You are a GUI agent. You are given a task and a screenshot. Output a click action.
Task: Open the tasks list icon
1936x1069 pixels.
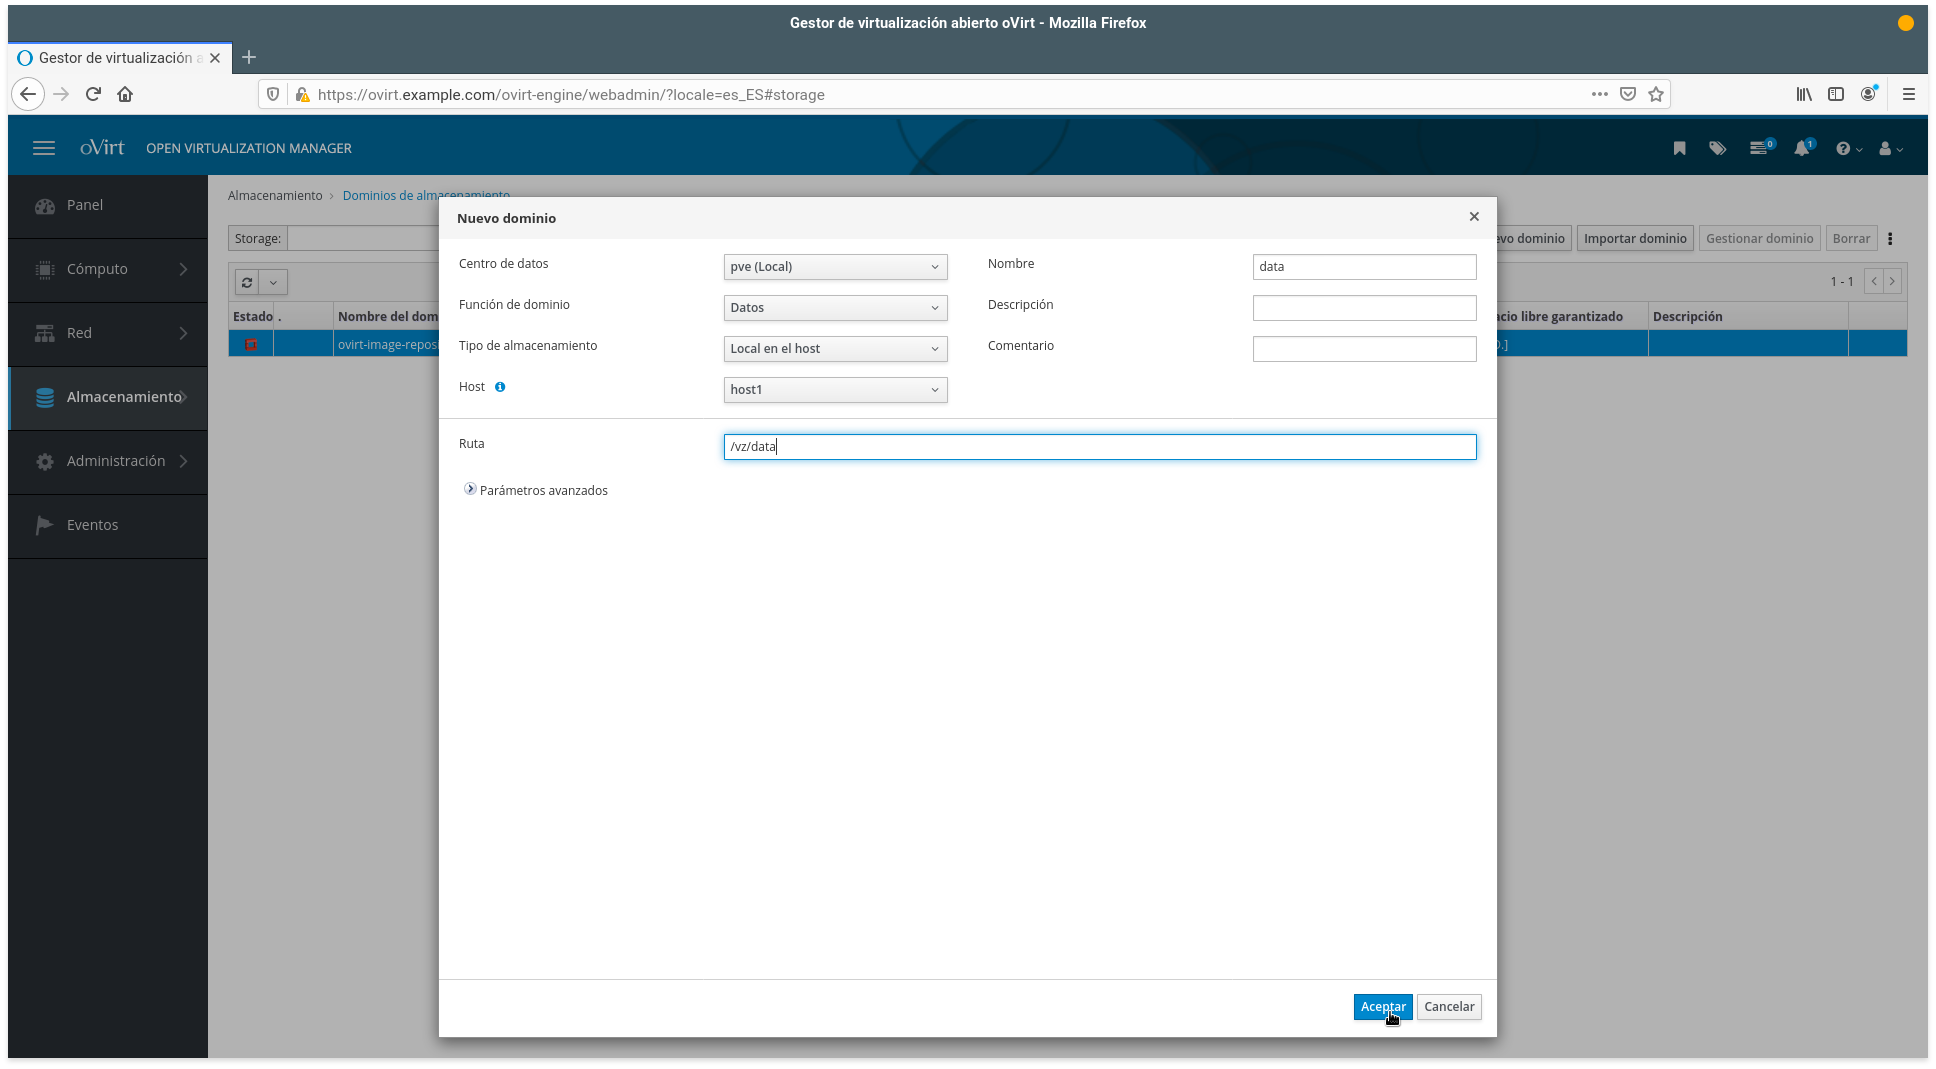[x=1758, y=148]
